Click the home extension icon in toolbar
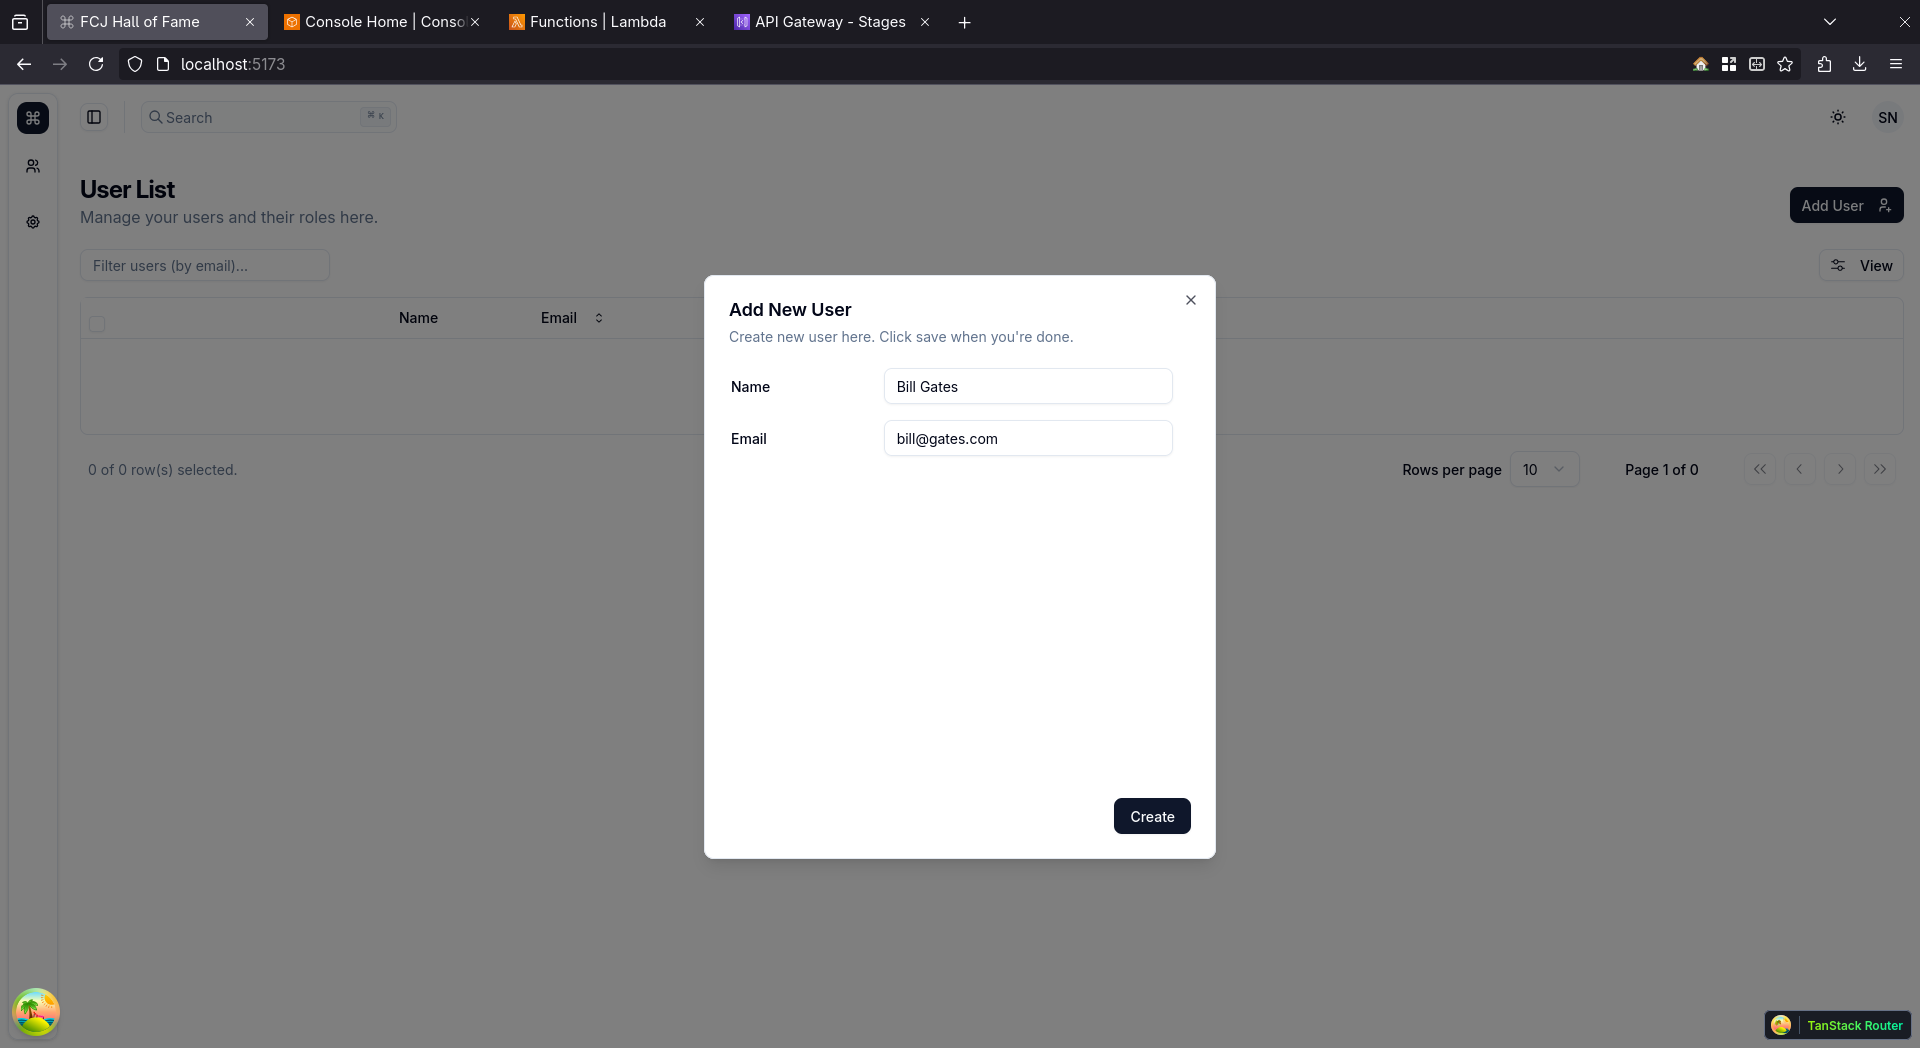This screenshot has height=1048, width=1920. pyautogui.click(x=1700, y=64)
